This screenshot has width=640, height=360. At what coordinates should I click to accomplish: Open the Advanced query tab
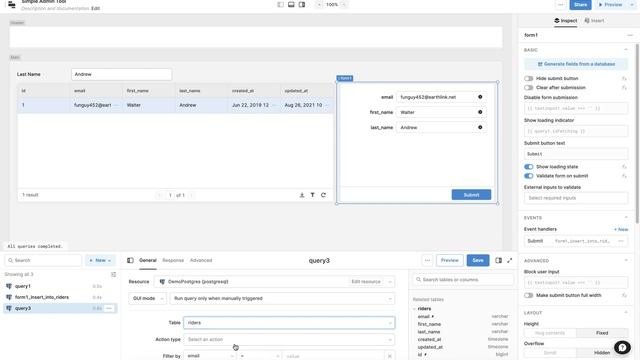pyautogui.click(x=201, y=260)
